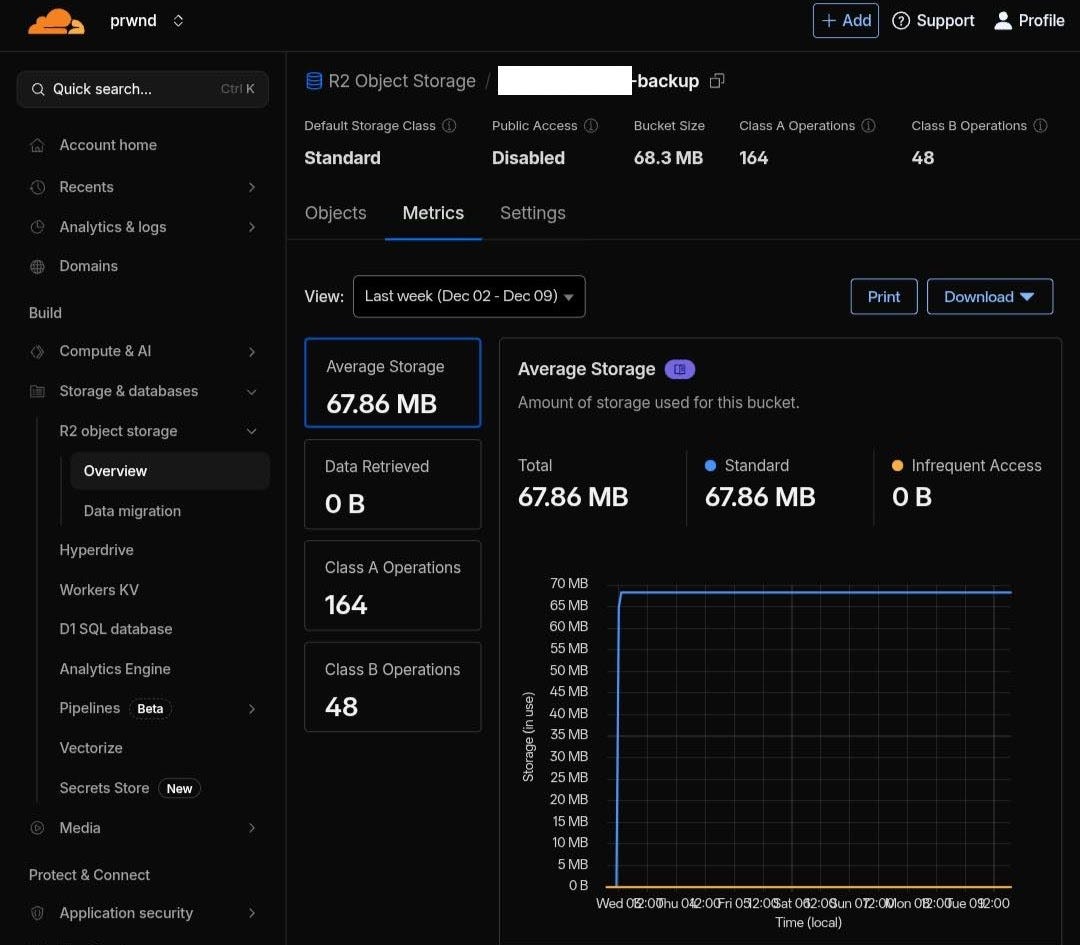
Task: Click the Account home house icon
Action: (37, 145)
